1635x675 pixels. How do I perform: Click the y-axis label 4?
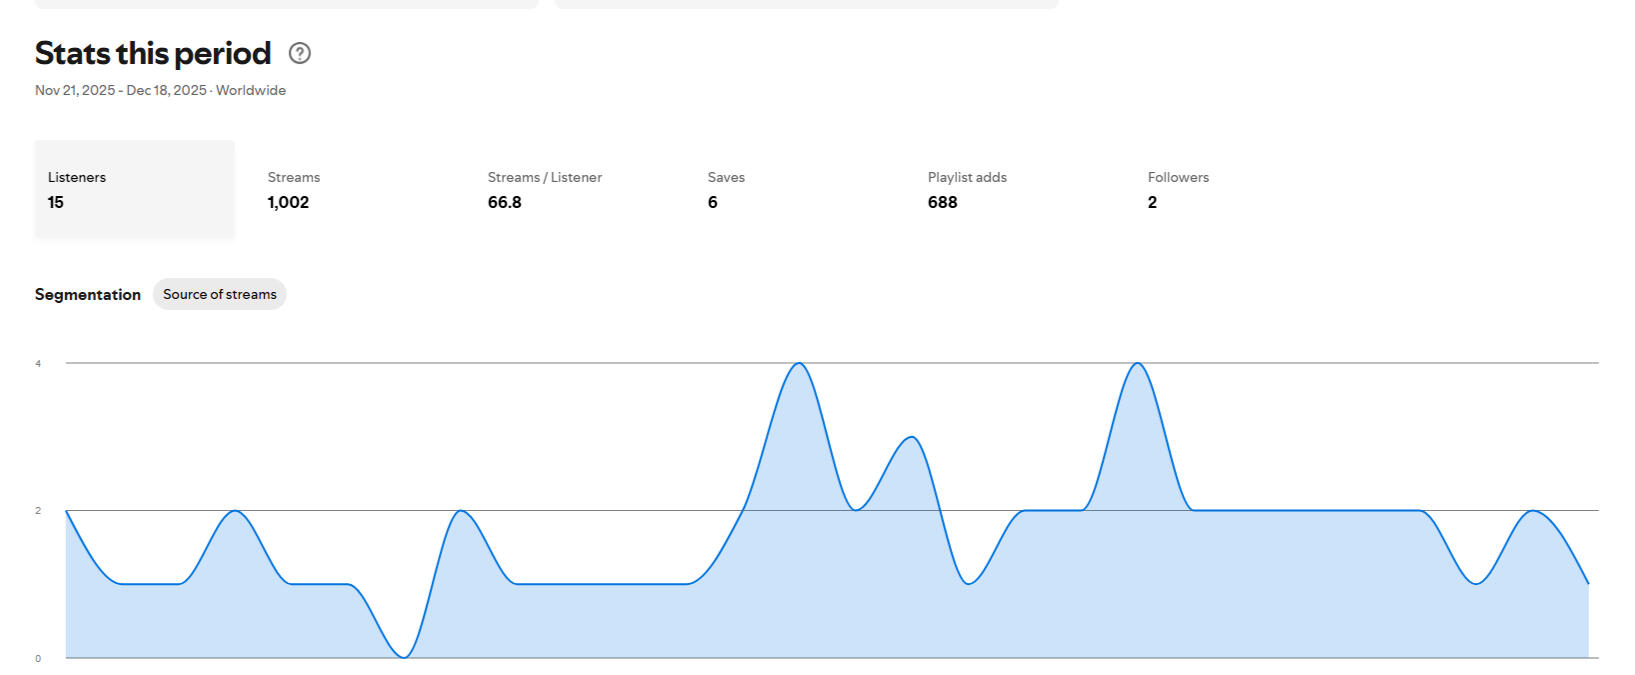(x=38, y=363)
